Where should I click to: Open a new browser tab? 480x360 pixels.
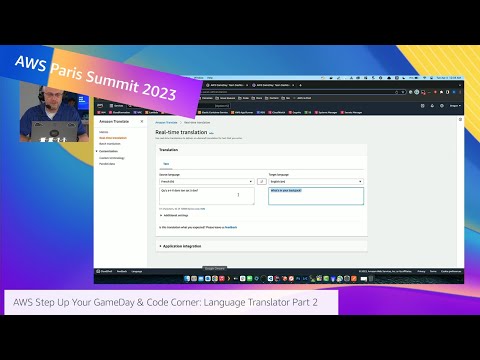point(300,85)
